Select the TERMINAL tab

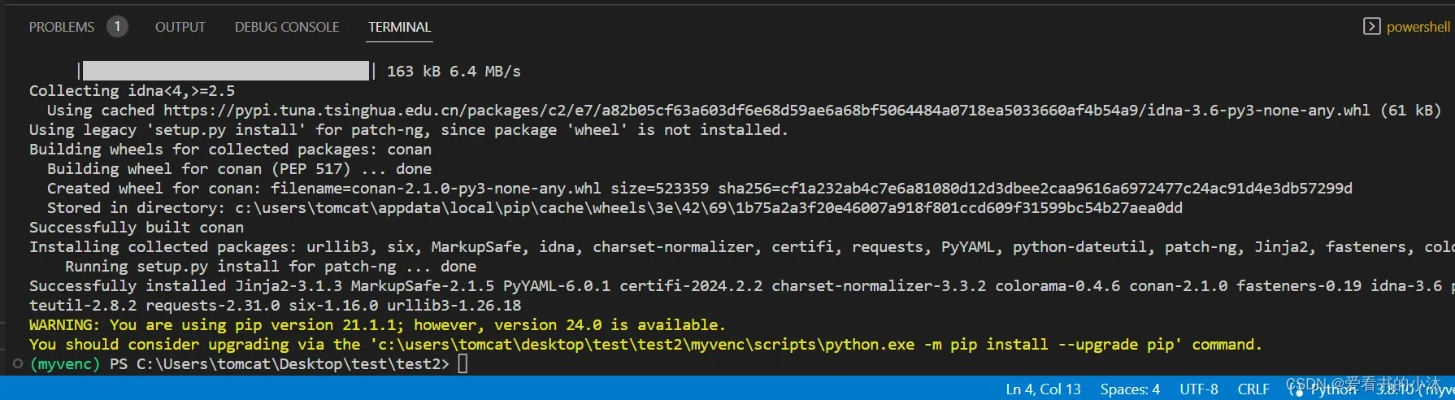[399, 27]
